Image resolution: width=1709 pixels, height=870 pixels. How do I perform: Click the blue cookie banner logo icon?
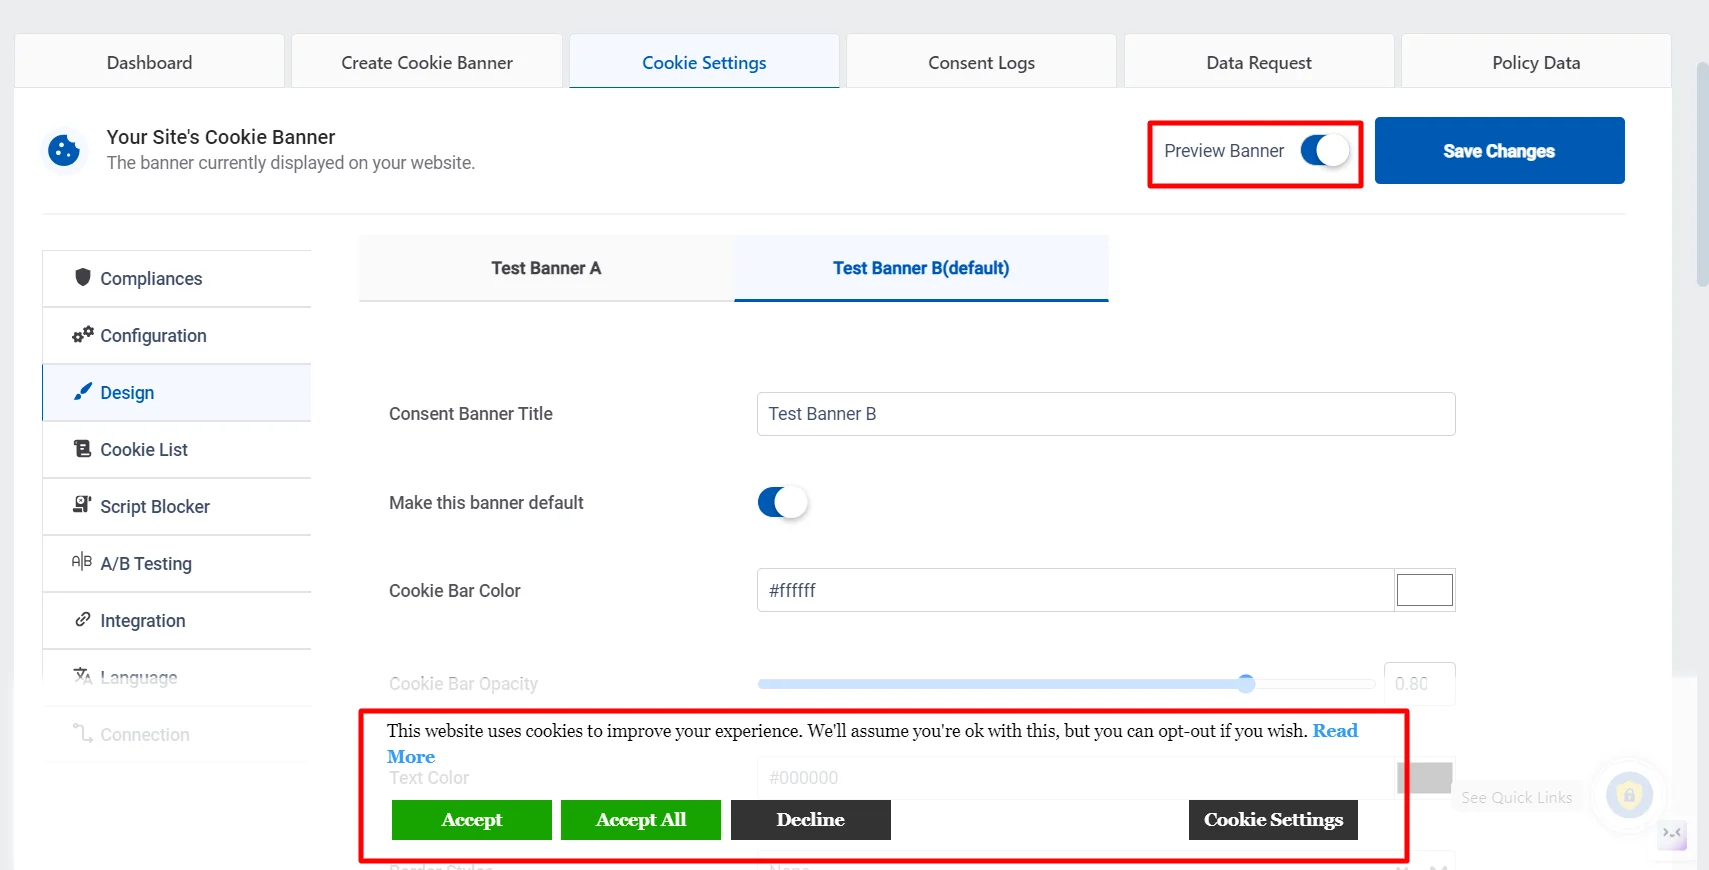click(64, 151)
